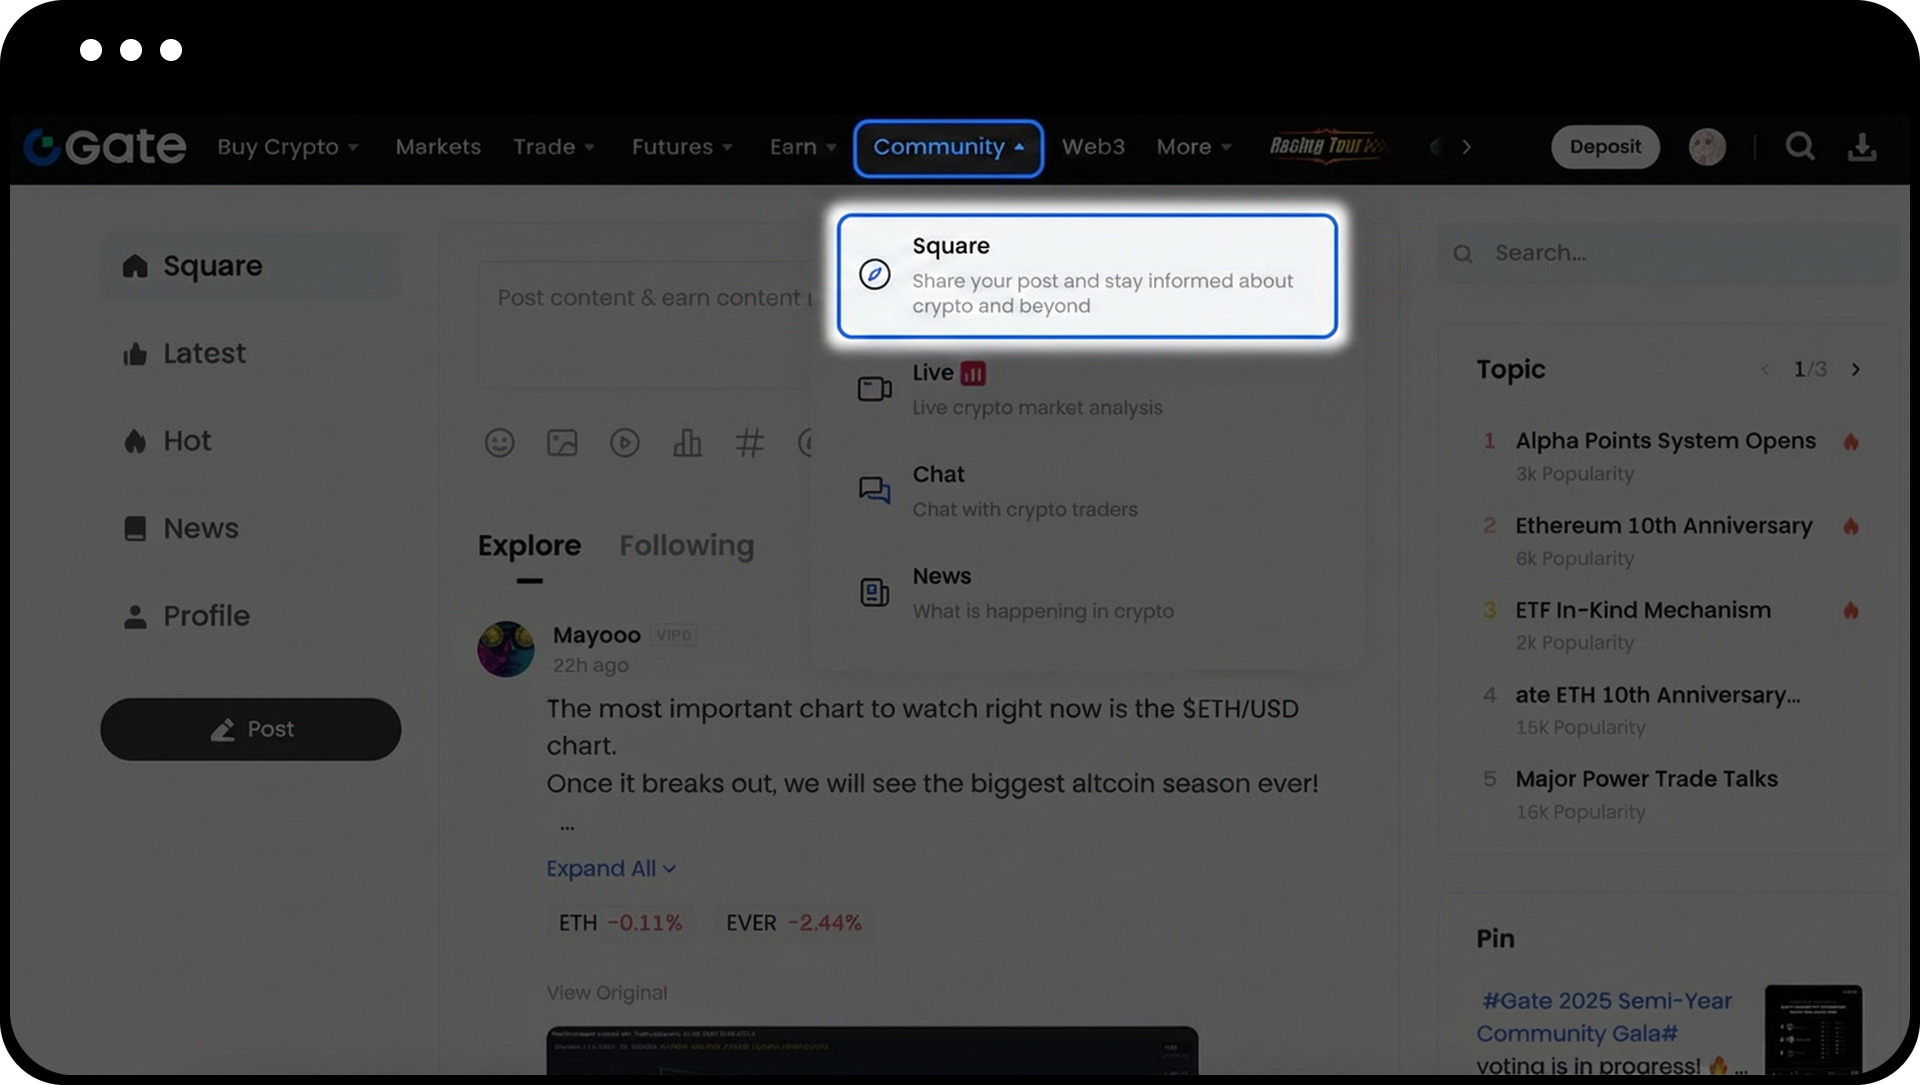1920x1085 pixels.
Task: Collapse the Community dropdown menu
Action: tap(947, 148)
